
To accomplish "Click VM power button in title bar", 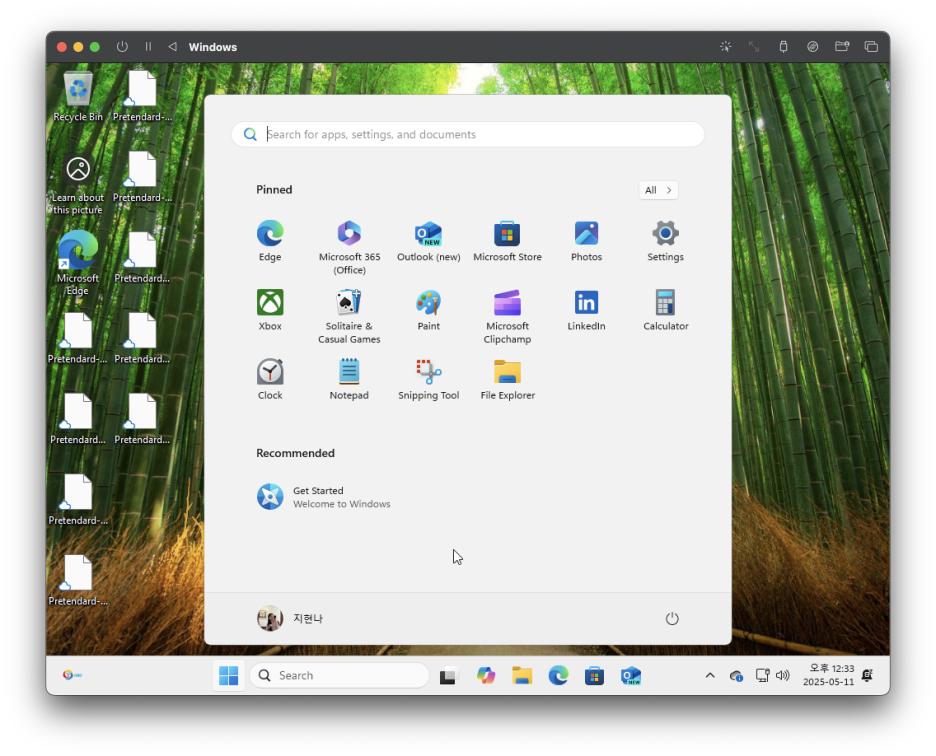I will click(x=122, y=47).
